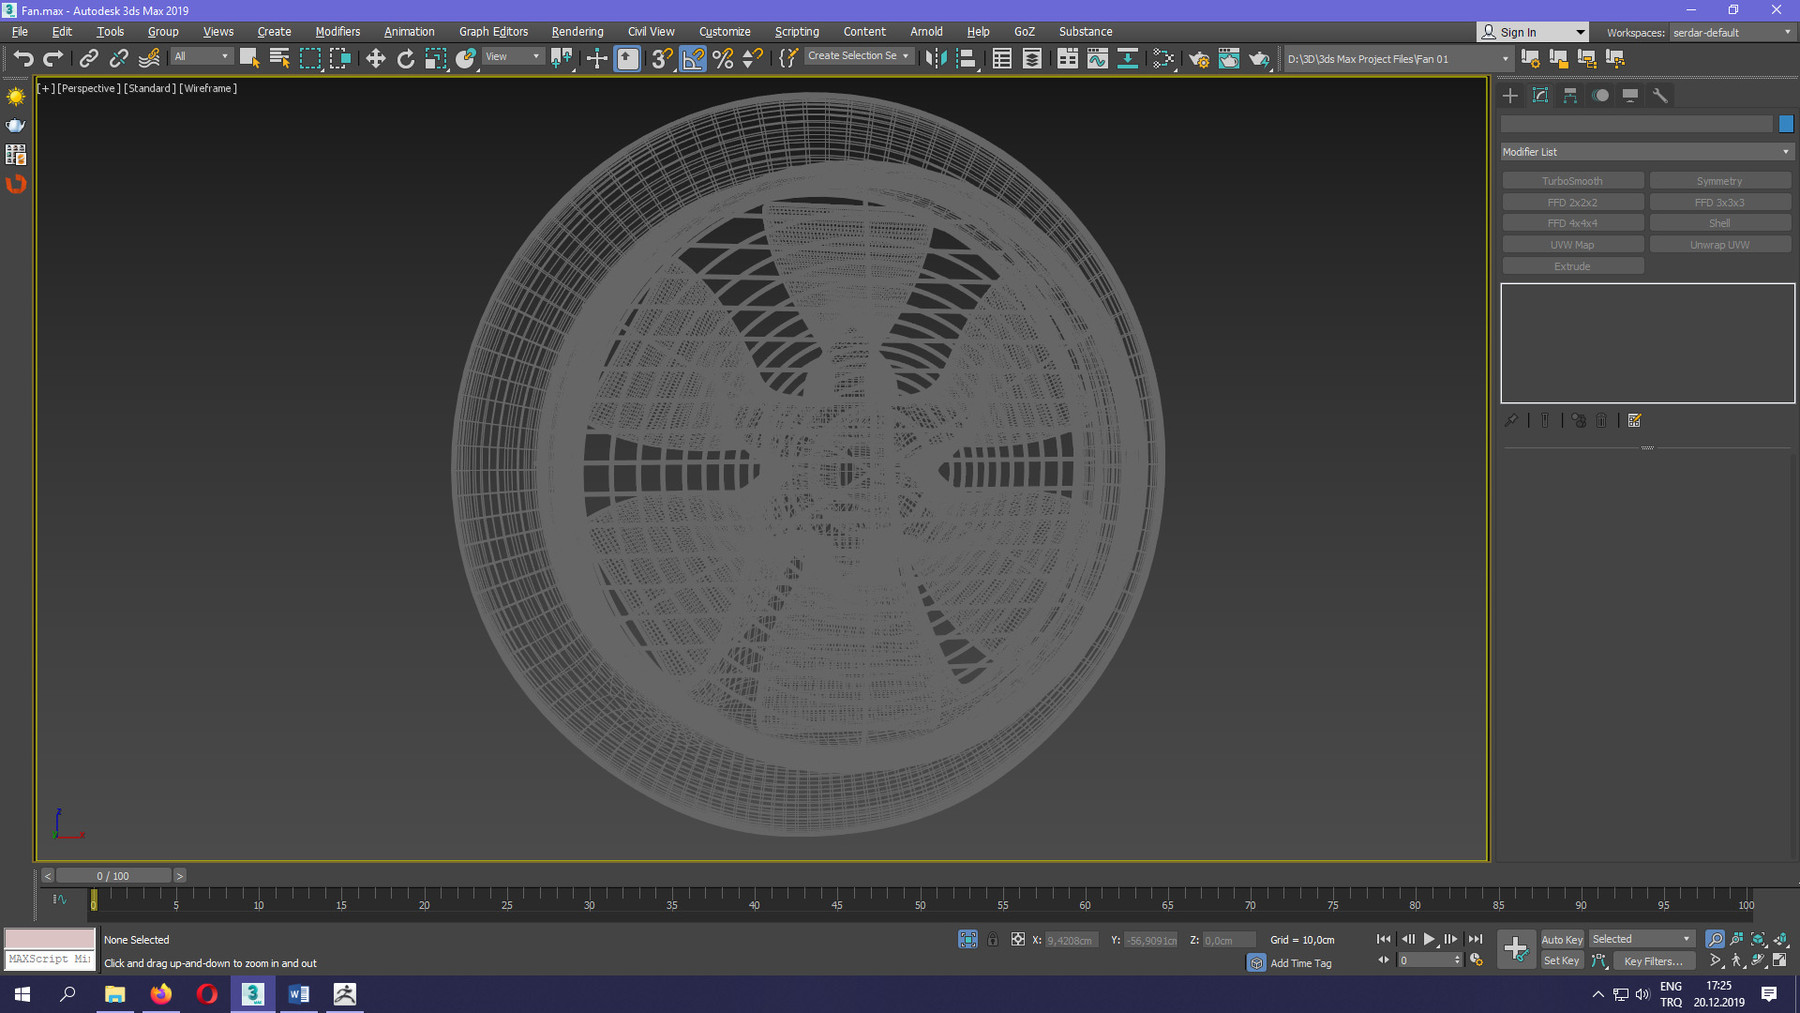Open Key Filters dialog

click(1654, 960)
